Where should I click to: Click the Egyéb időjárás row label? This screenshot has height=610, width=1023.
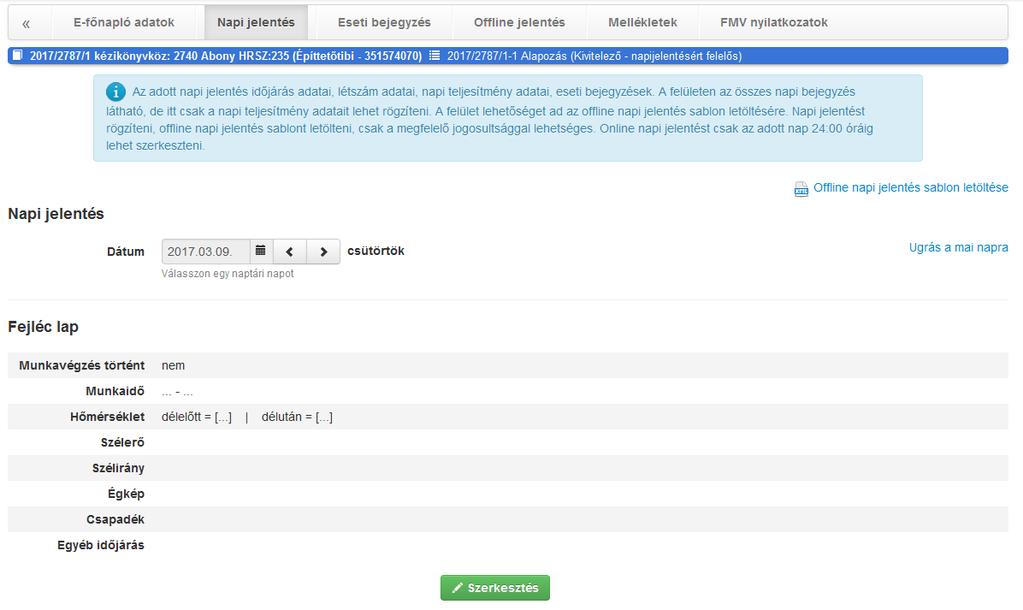pos(101,545)
